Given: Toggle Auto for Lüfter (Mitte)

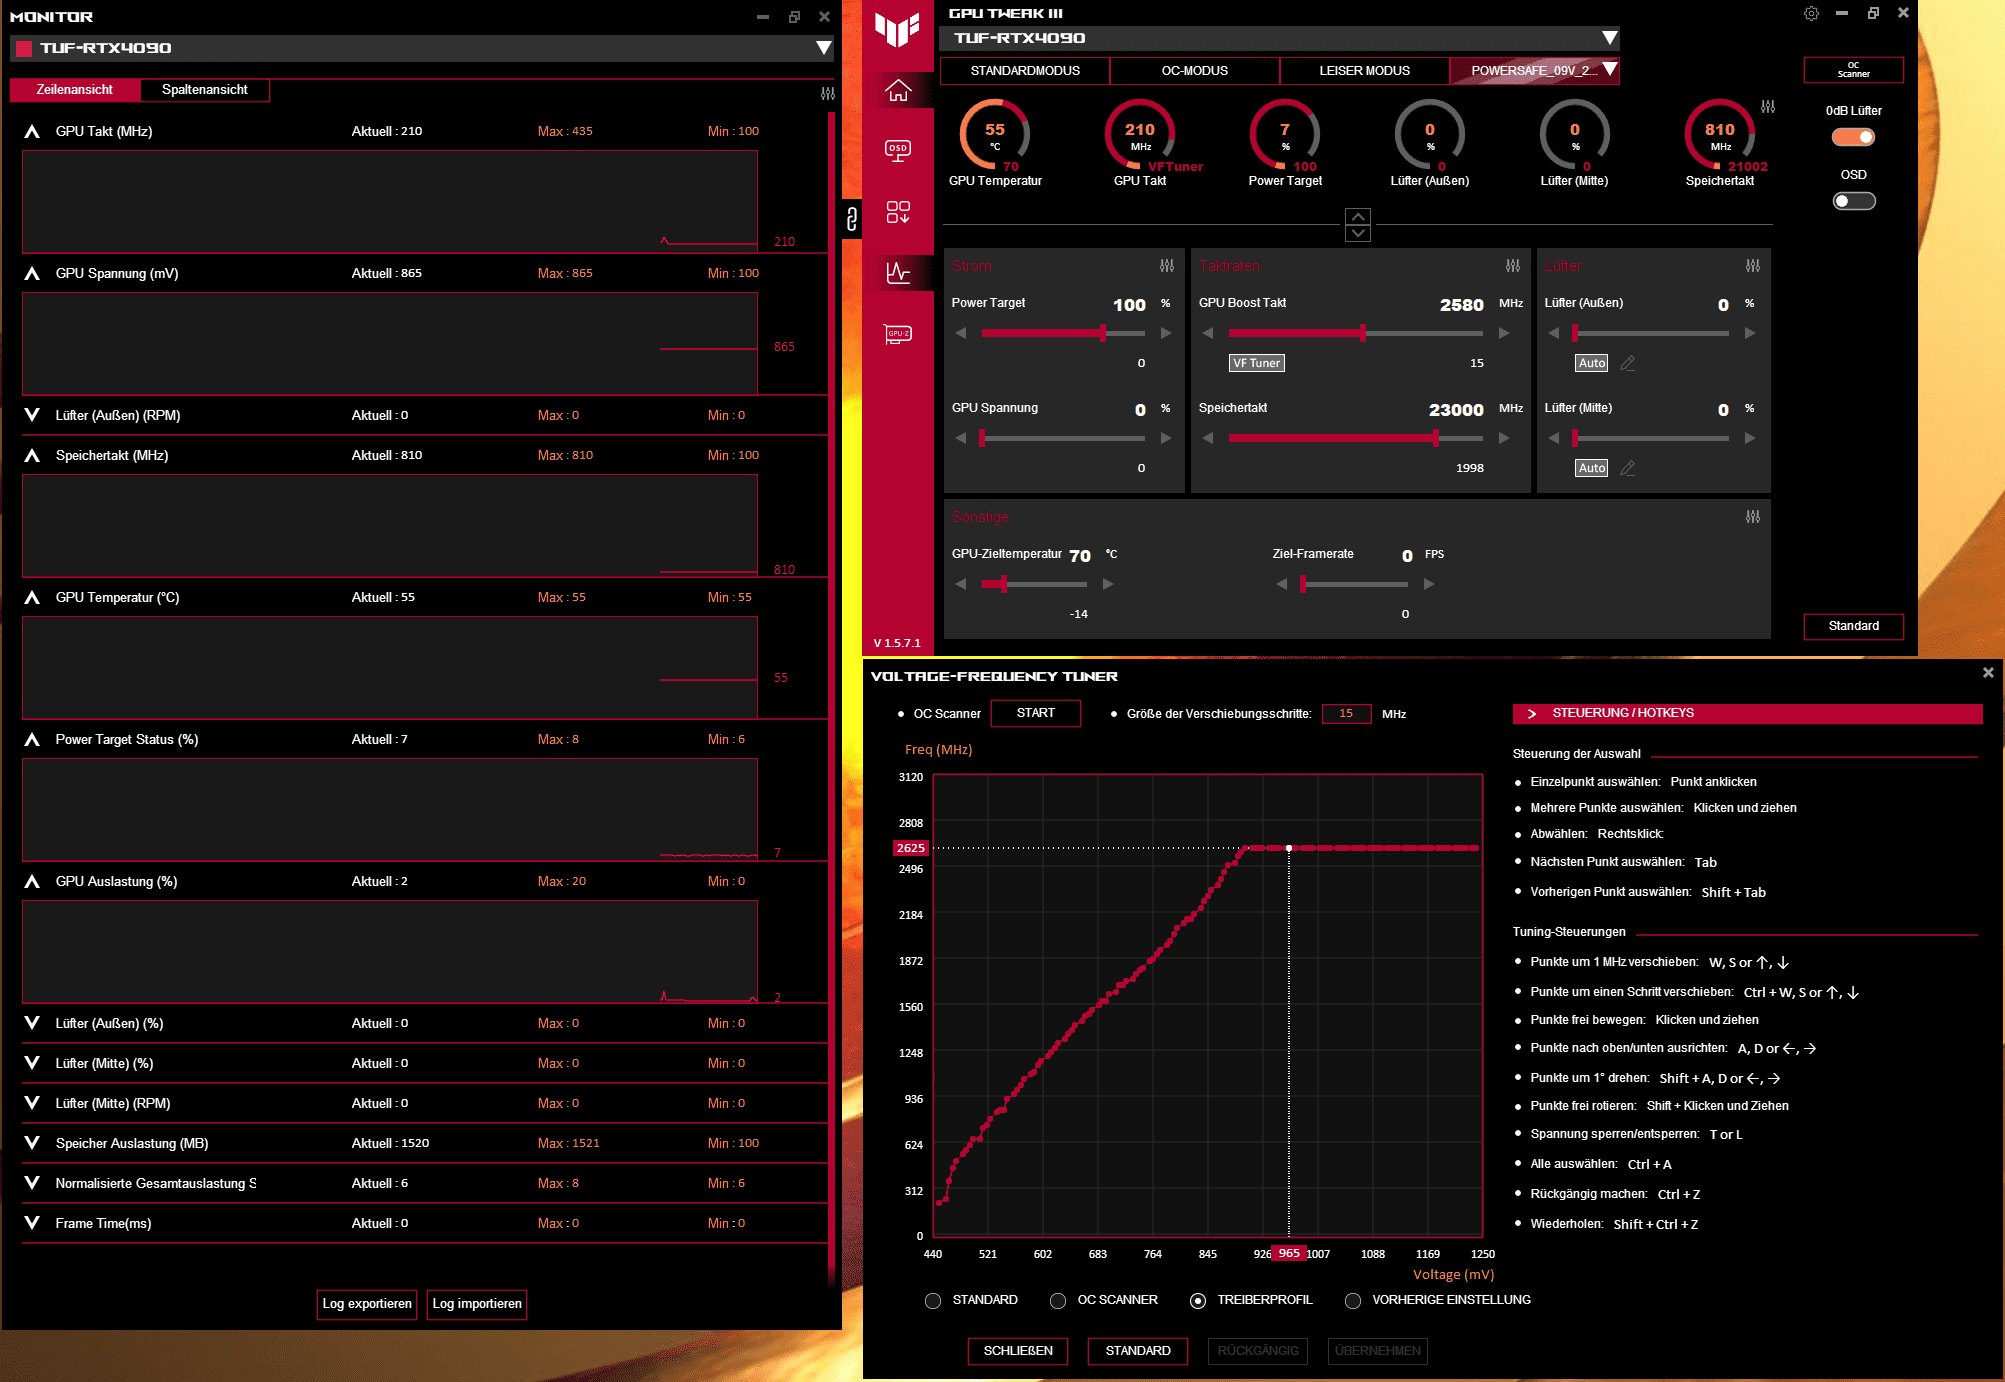Looking at the screenshot, I should point(1592,468).
